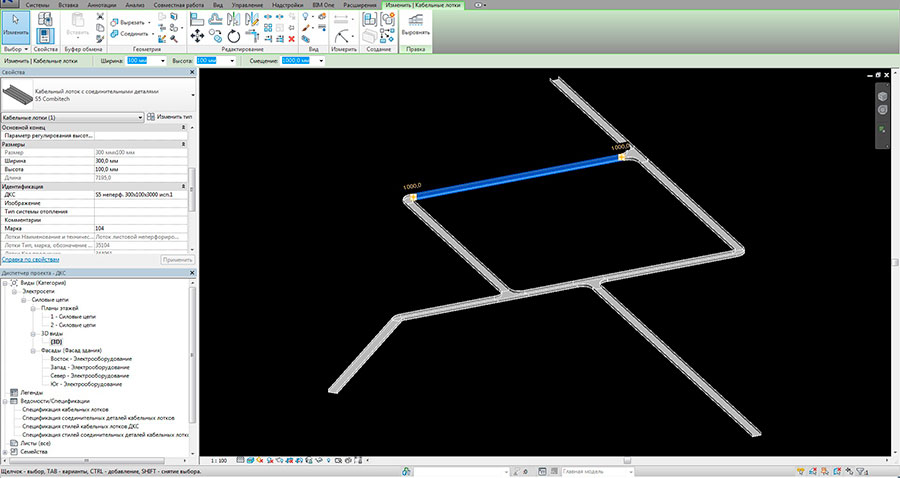Collapse the Размеры properties section
900x478 pixels.
click(184, 144)
